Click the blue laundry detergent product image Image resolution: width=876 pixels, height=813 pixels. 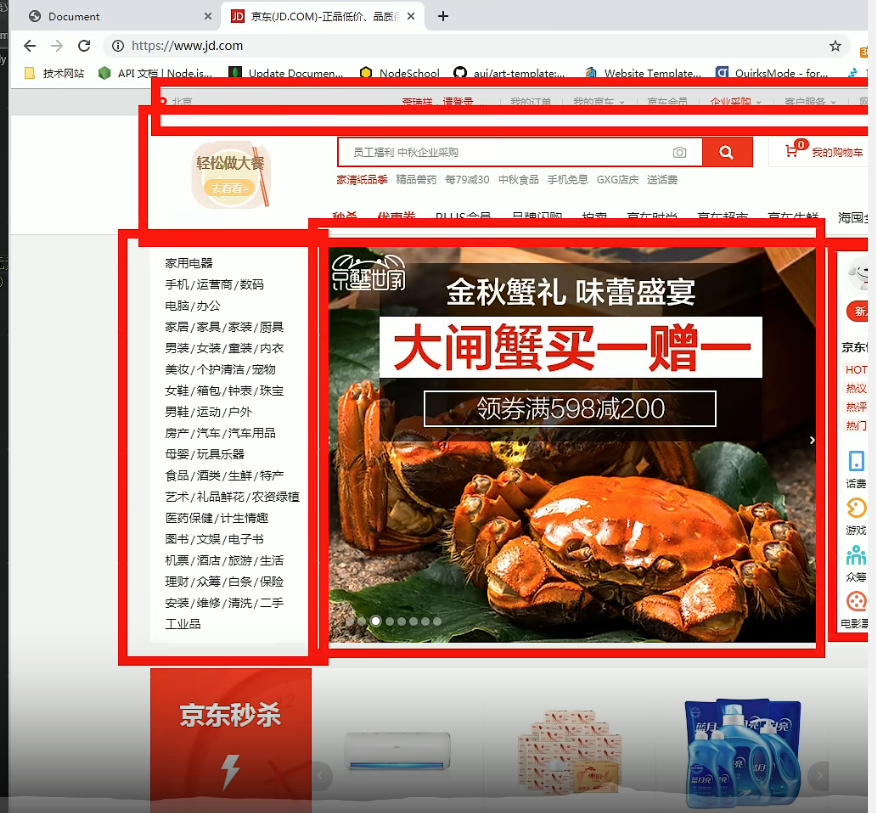[742, 752]
